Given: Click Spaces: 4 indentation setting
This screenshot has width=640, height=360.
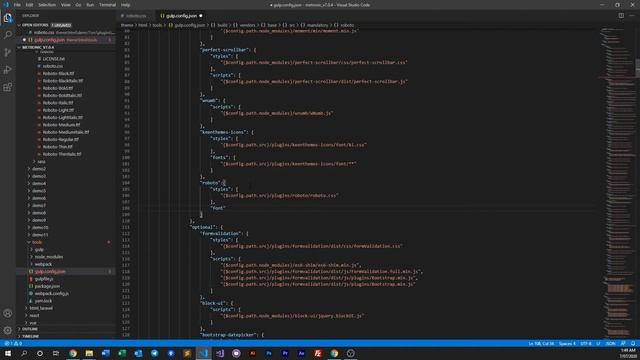Looking at the screenshot, I should coord(567,344).
